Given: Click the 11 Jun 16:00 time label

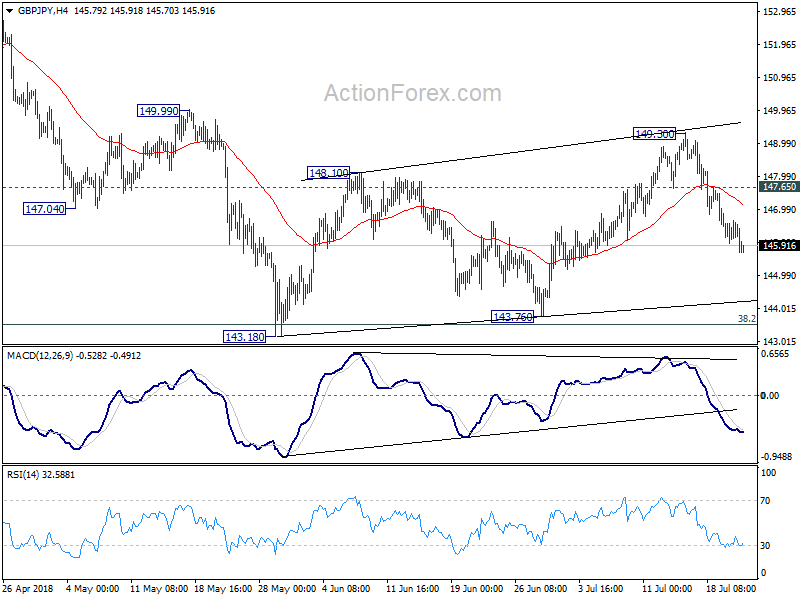Looking at the screenshot, I should point(413,589).
